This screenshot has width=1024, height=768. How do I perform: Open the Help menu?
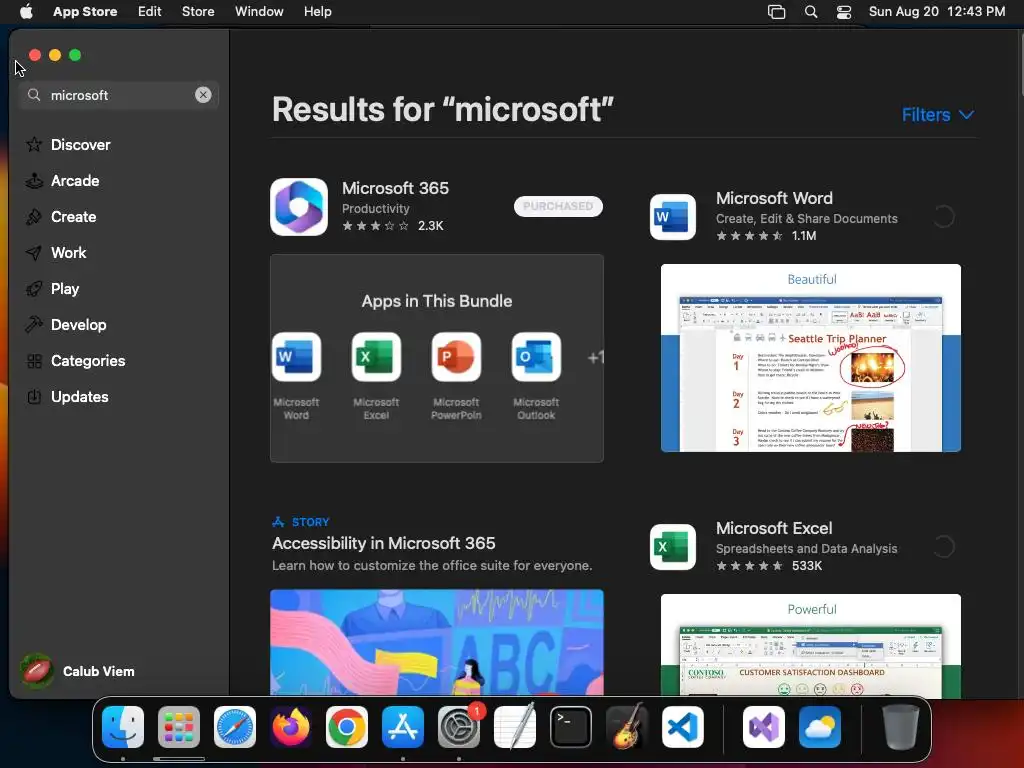coord(317,12)
